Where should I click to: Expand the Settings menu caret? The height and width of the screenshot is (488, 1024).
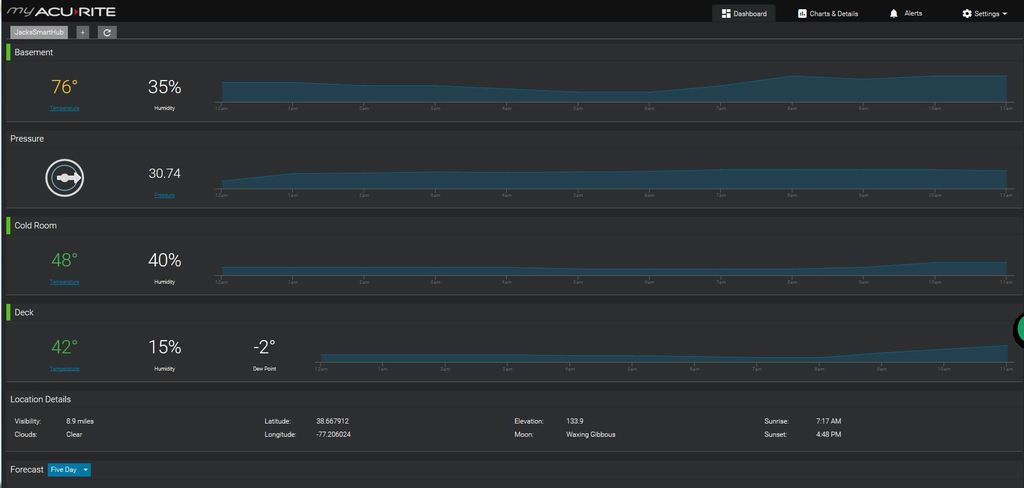coord(1004,14)
